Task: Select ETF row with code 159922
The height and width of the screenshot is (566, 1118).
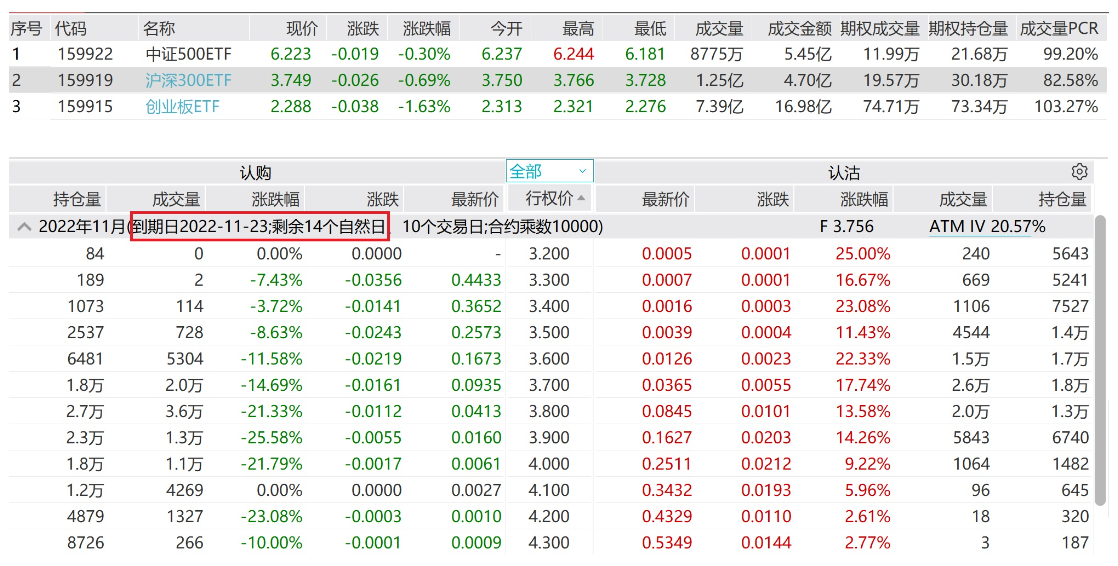Action: [x=85, y=54]
